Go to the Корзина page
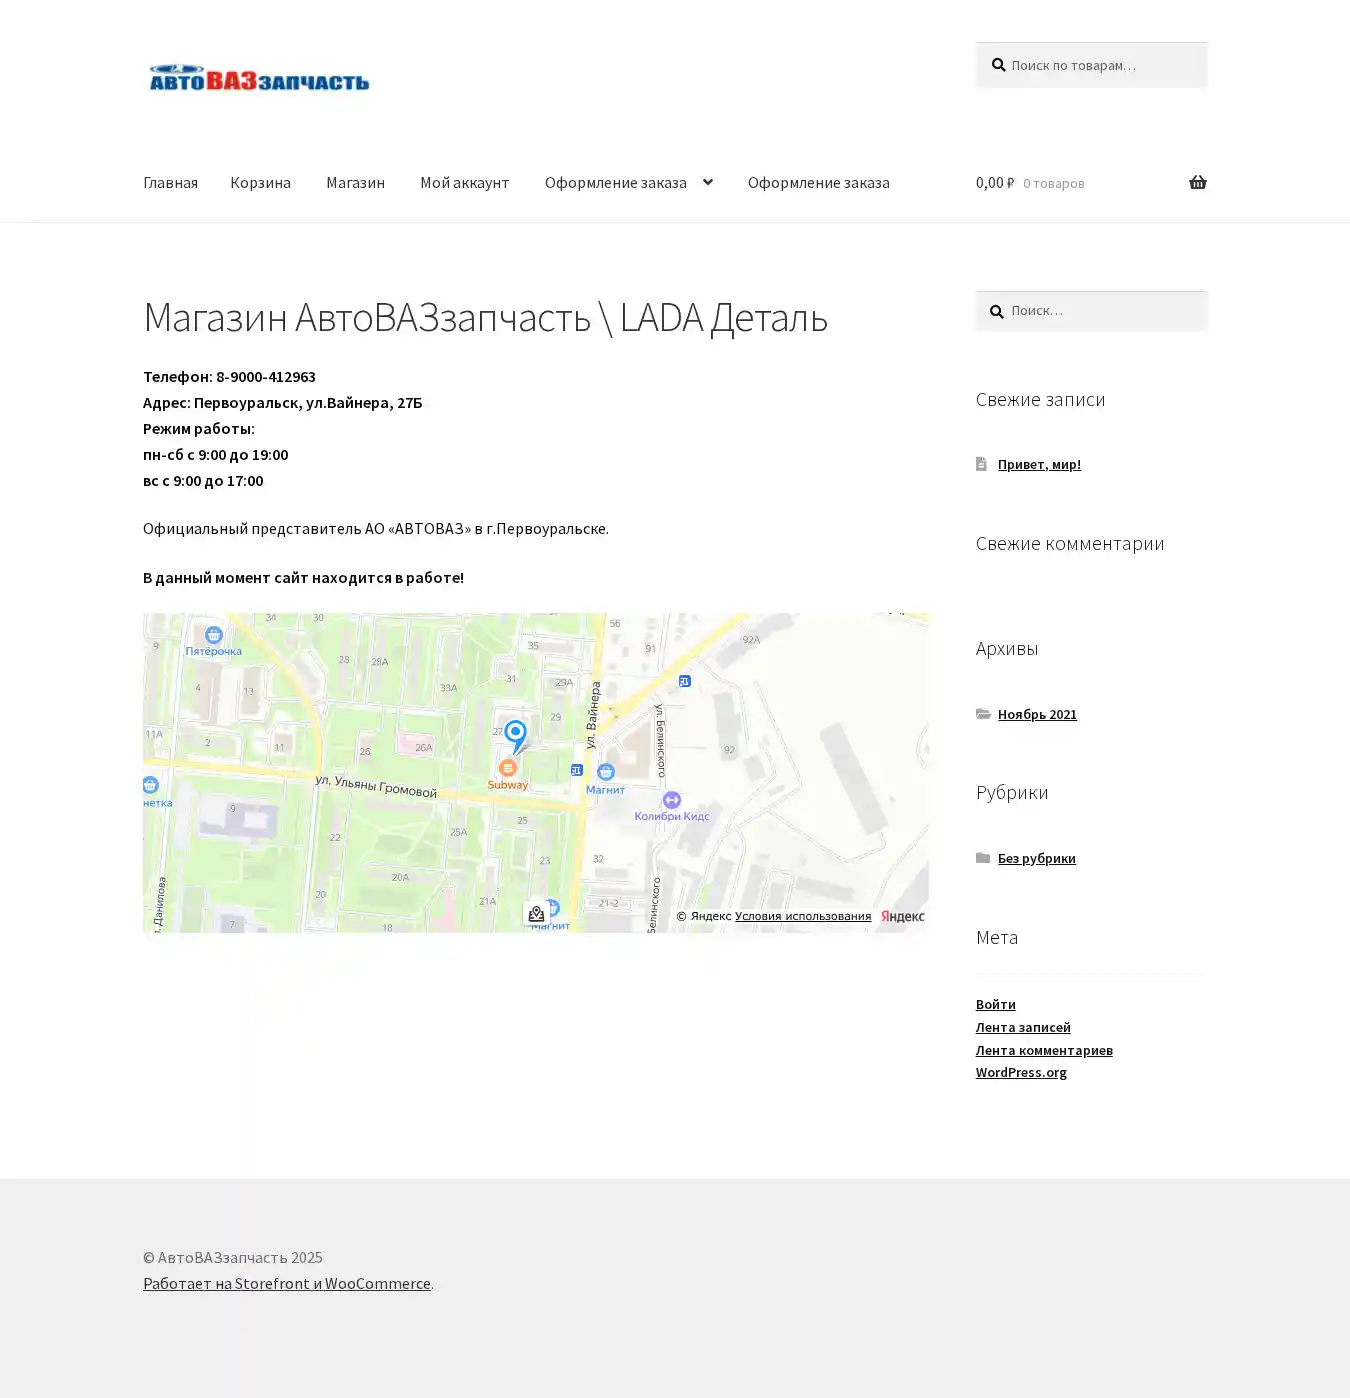The width and height of the screenshot is (1350, 1398). (260, 182)
